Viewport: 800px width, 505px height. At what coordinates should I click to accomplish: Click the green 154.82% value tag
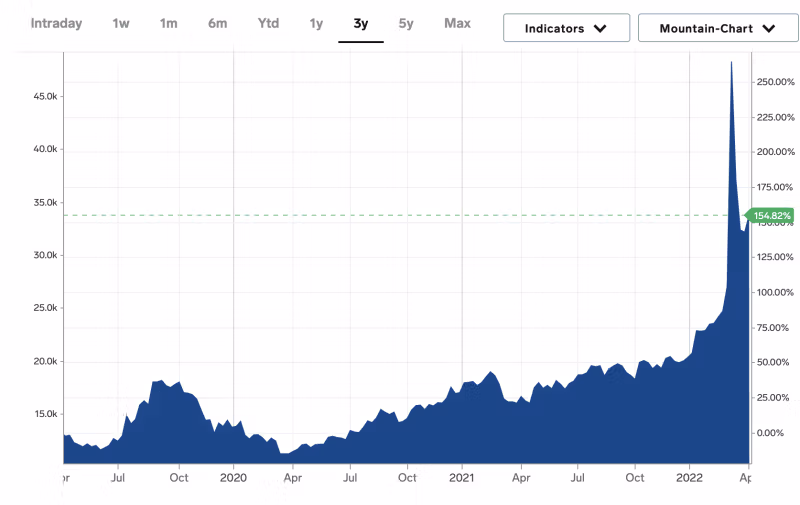tap(771, 215)
